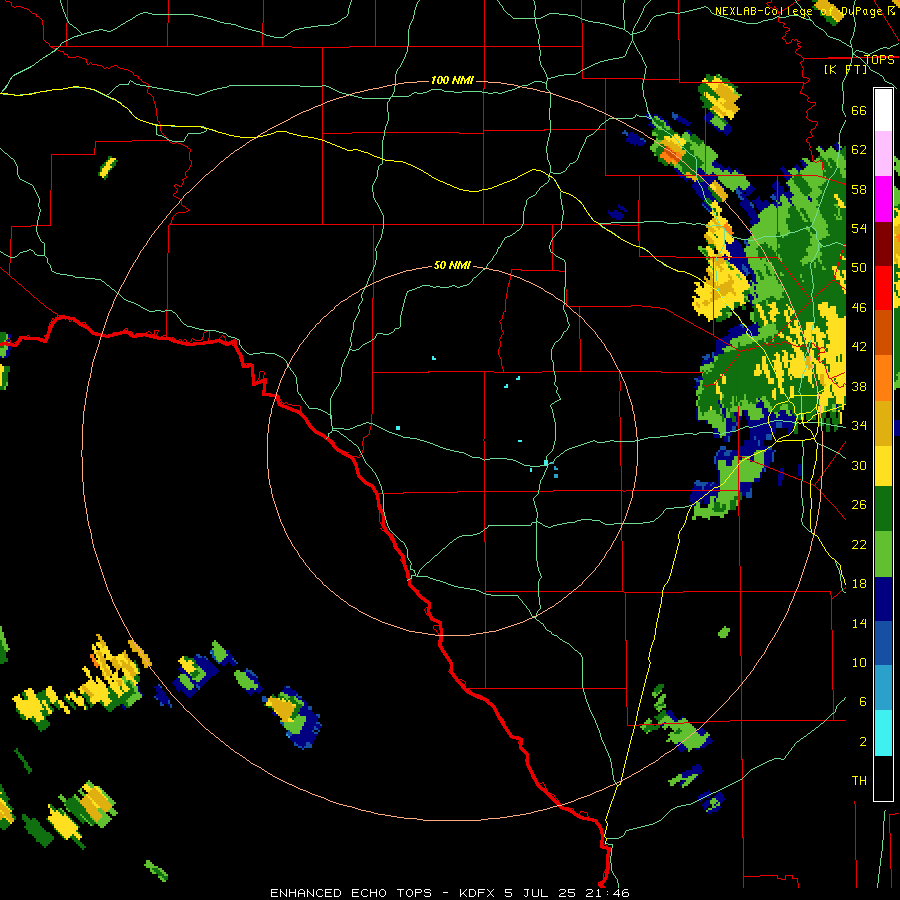
Task: Click the 66 legend value
Action: [x=859, y=110]
